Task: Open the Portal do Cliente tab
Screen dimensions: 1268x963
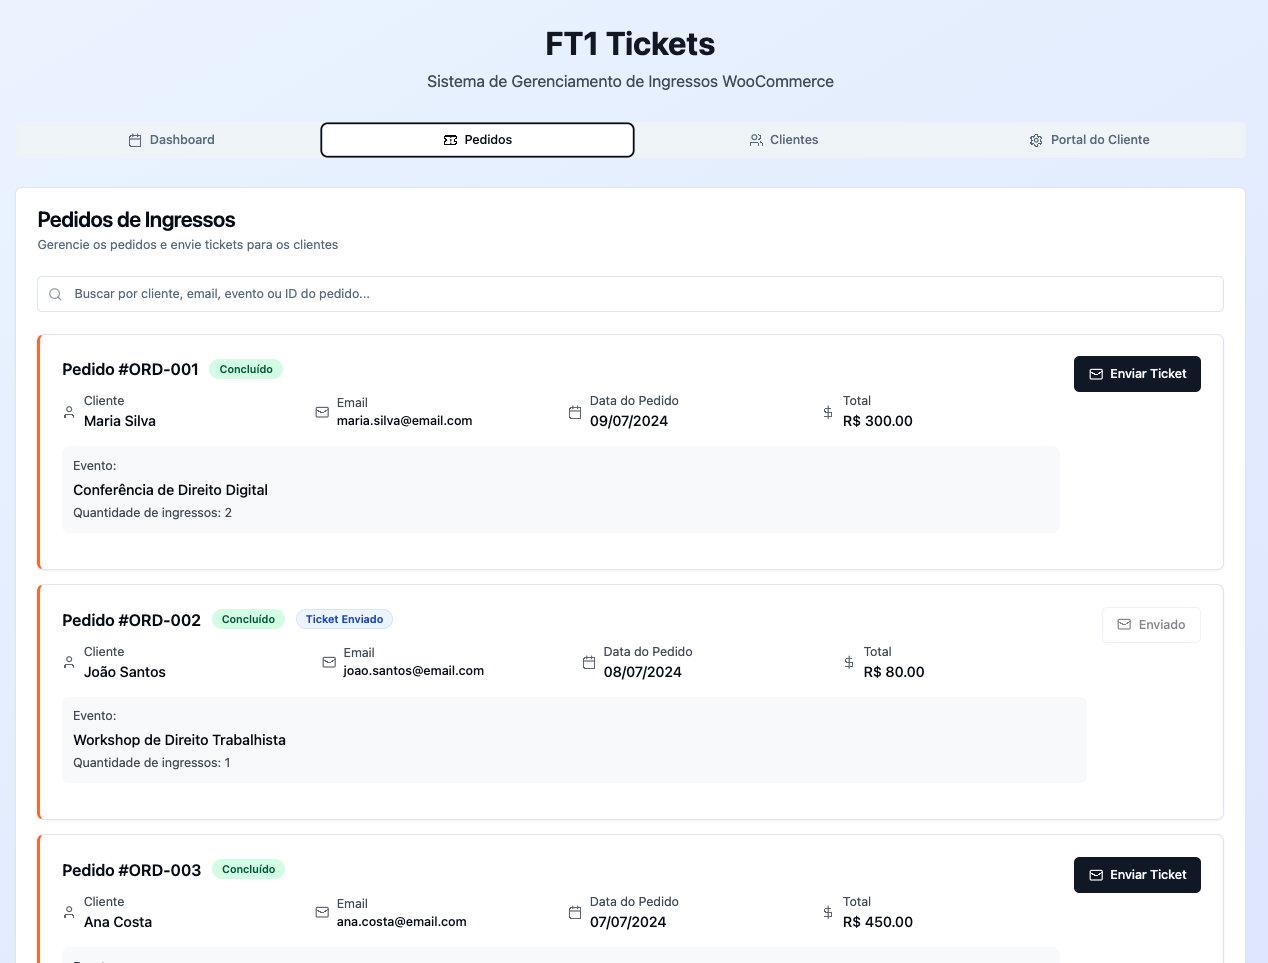Action: point(1089,140)
